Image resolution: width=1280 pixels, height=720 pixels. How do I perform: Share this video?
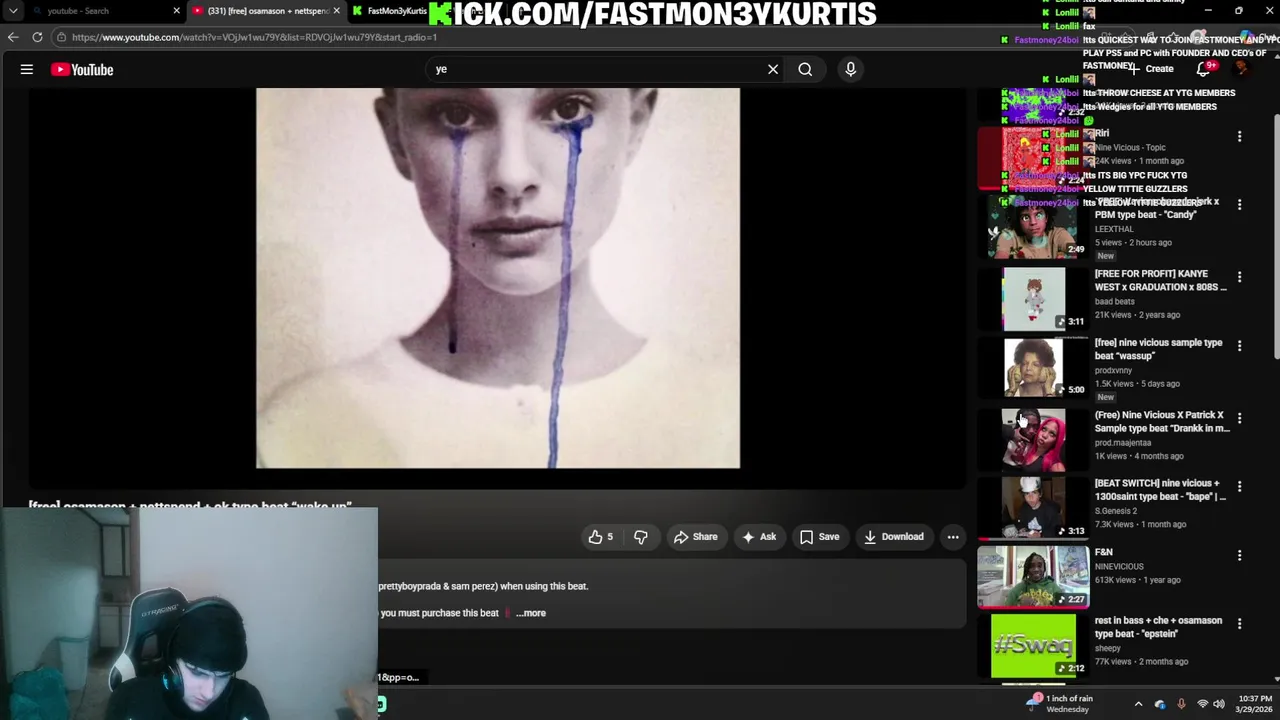click(x=695, y=537)
